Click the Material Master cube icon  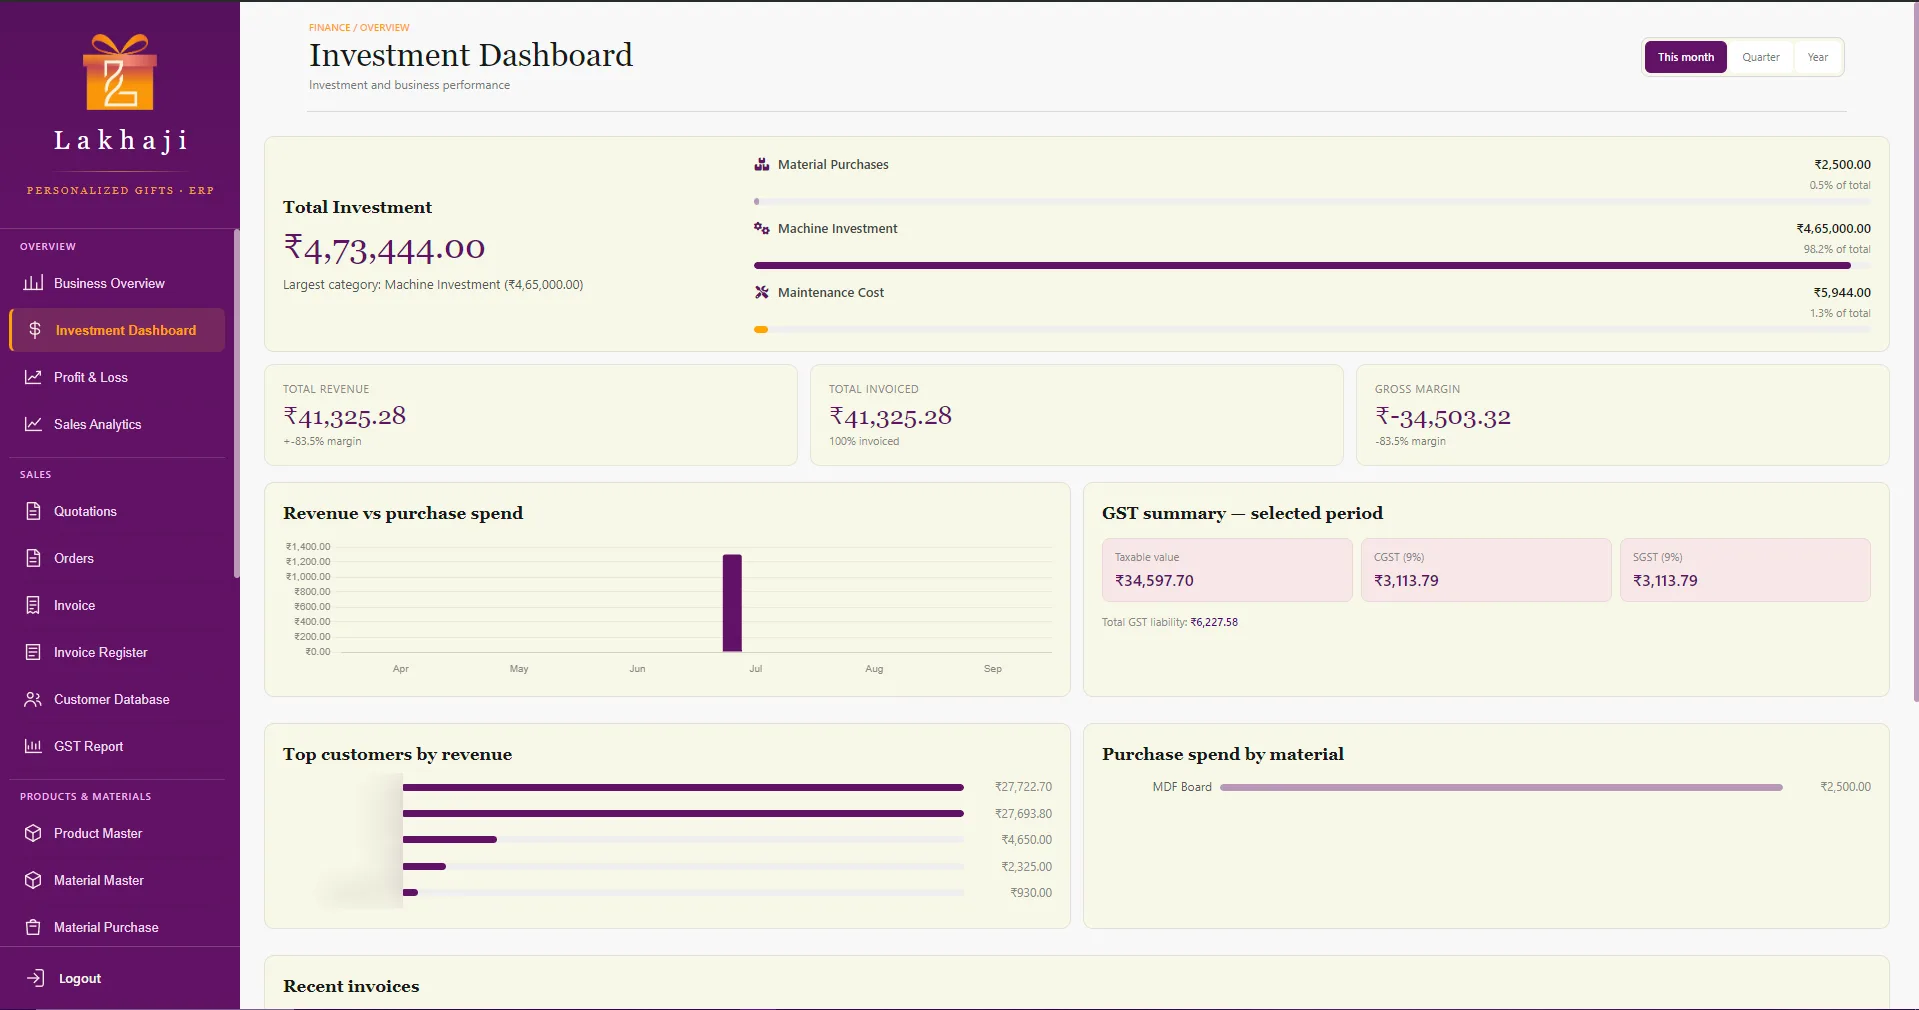[x=33, y=880]
